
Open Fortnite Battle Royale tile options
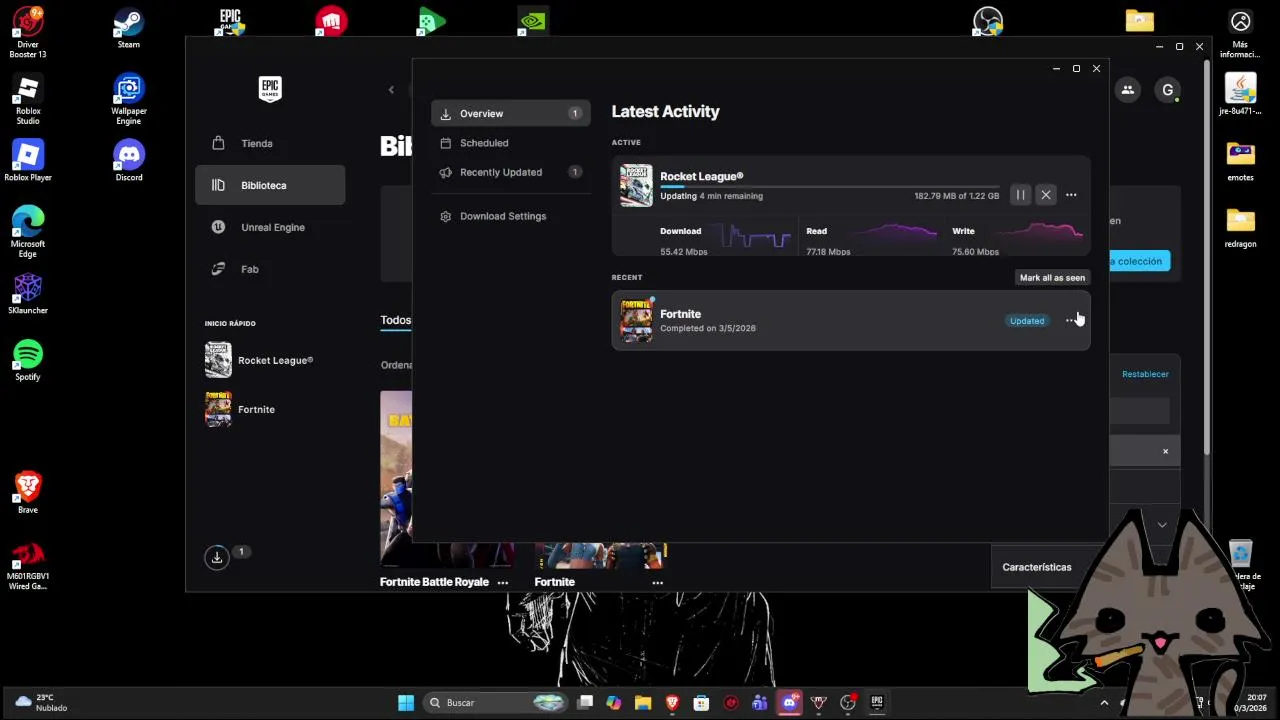pos(503,582)
